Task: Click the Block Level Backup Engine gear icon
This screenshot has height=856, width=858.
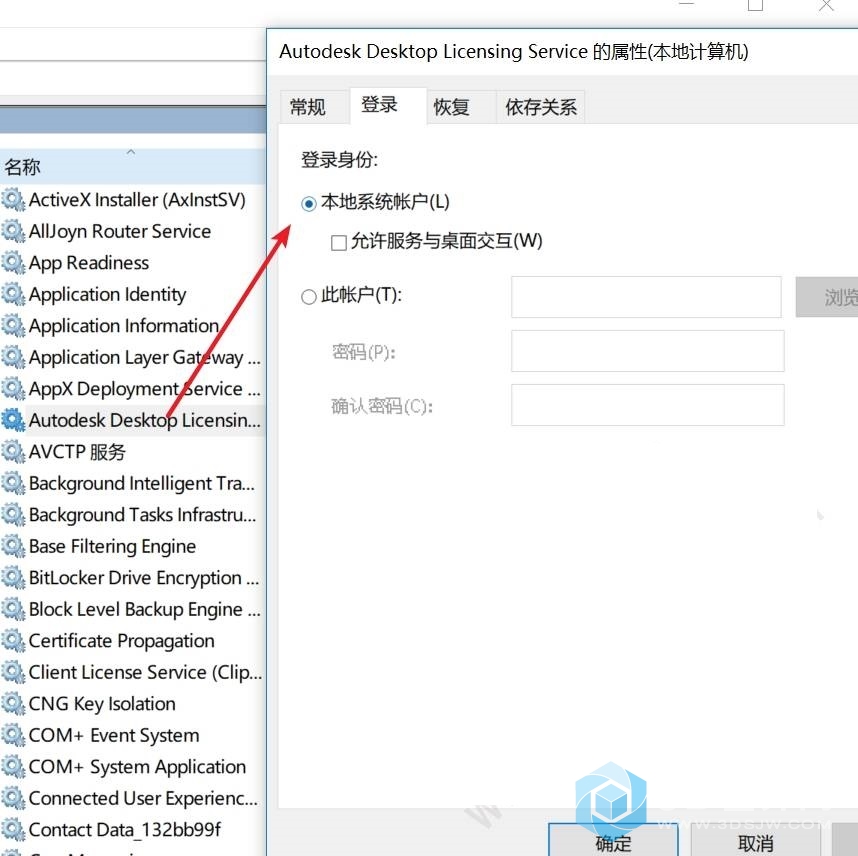Action: pos(13,610)
